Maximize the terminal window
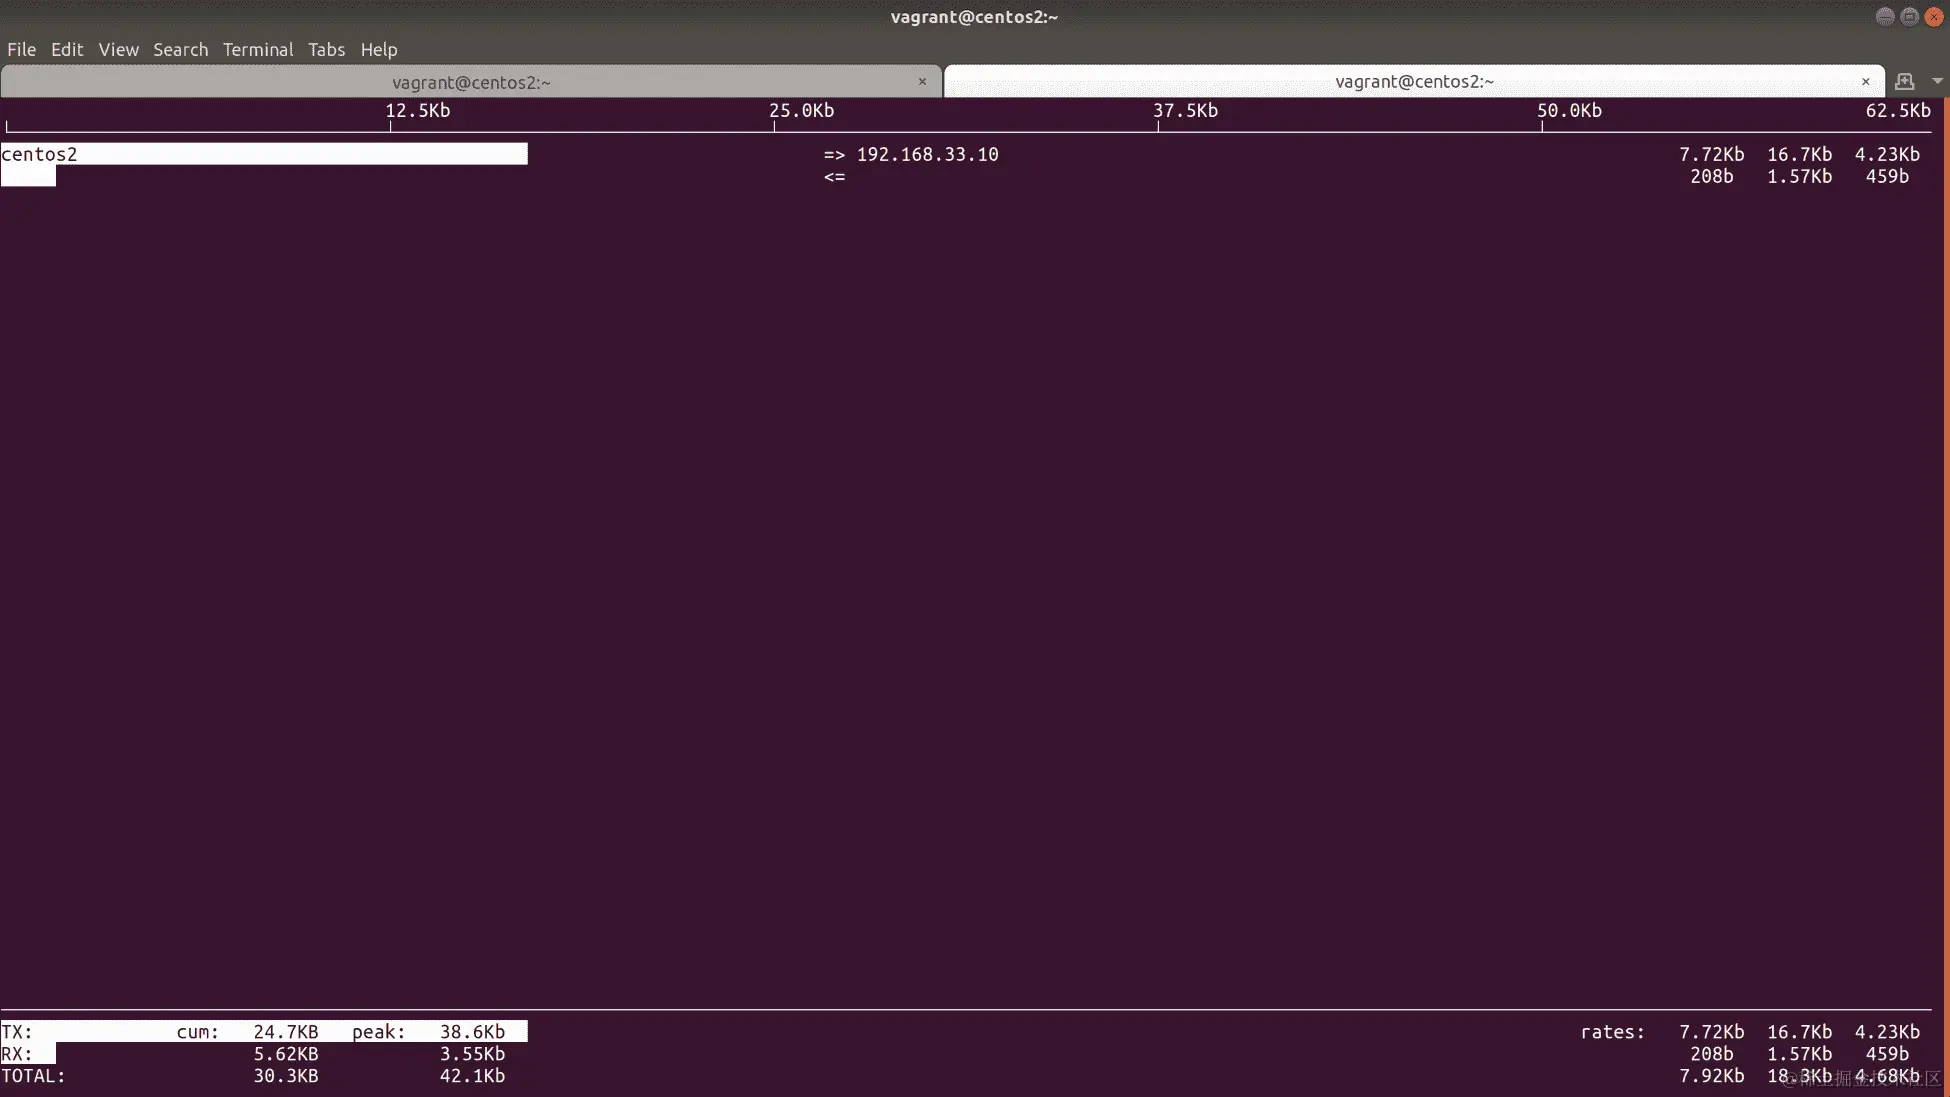Image resolution: width=1950 pixels, height=1097 pixels. coord(1909,17)
